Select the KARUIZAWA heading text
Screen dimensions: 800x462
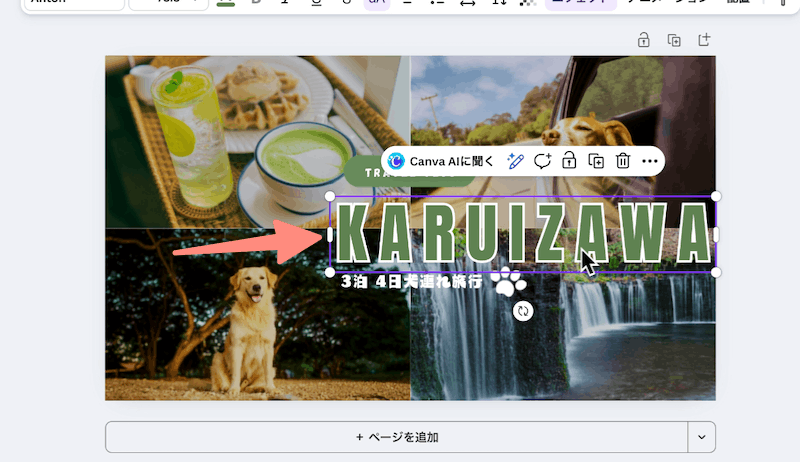pyautogui.click(x=523, y=234)
